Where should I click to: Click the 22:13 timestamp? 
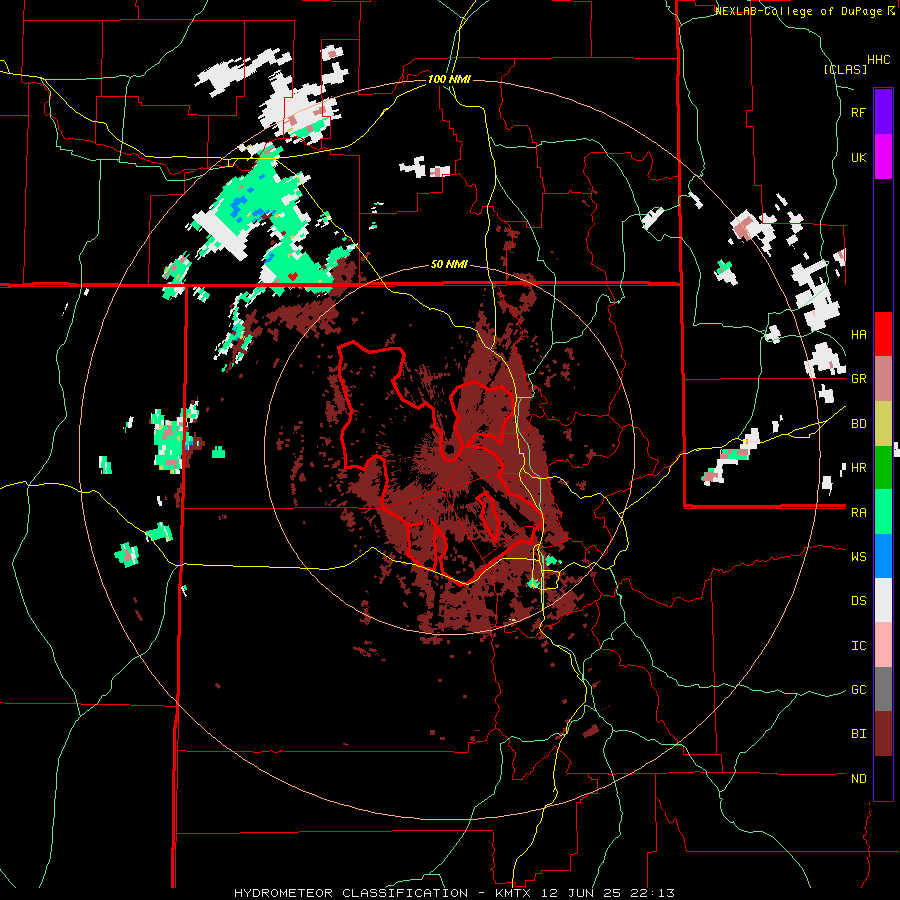pyautogui.click(x=653, y=893)
